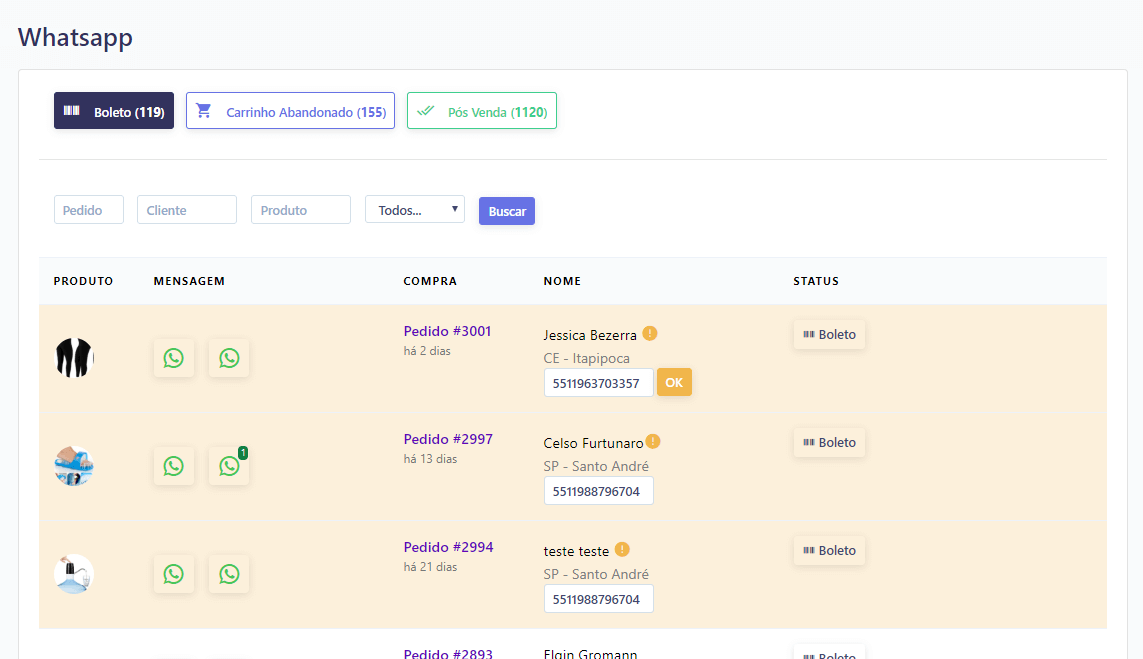
Task: Send second WhatsApp message for Pedido #2994
Action: click(x=229, y=574)
